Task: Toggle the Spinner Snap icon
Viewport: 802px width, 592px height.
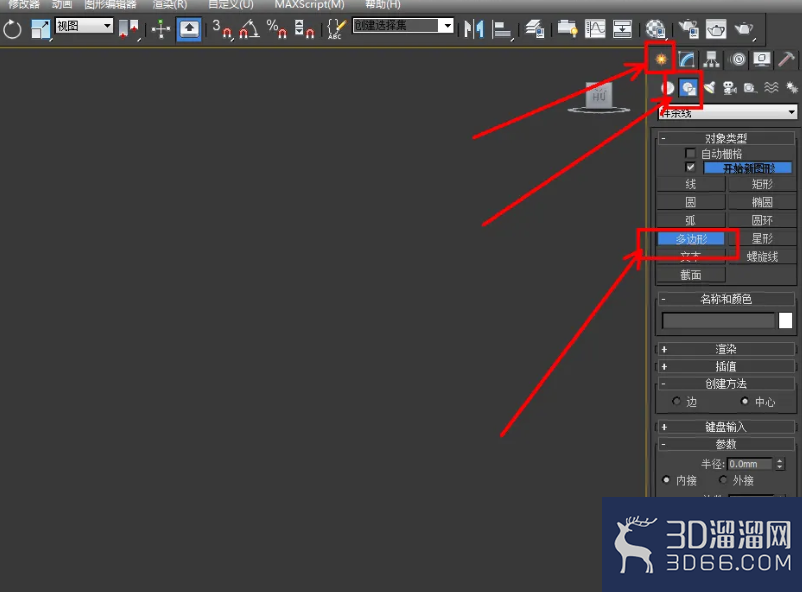Action: point(304,29)
